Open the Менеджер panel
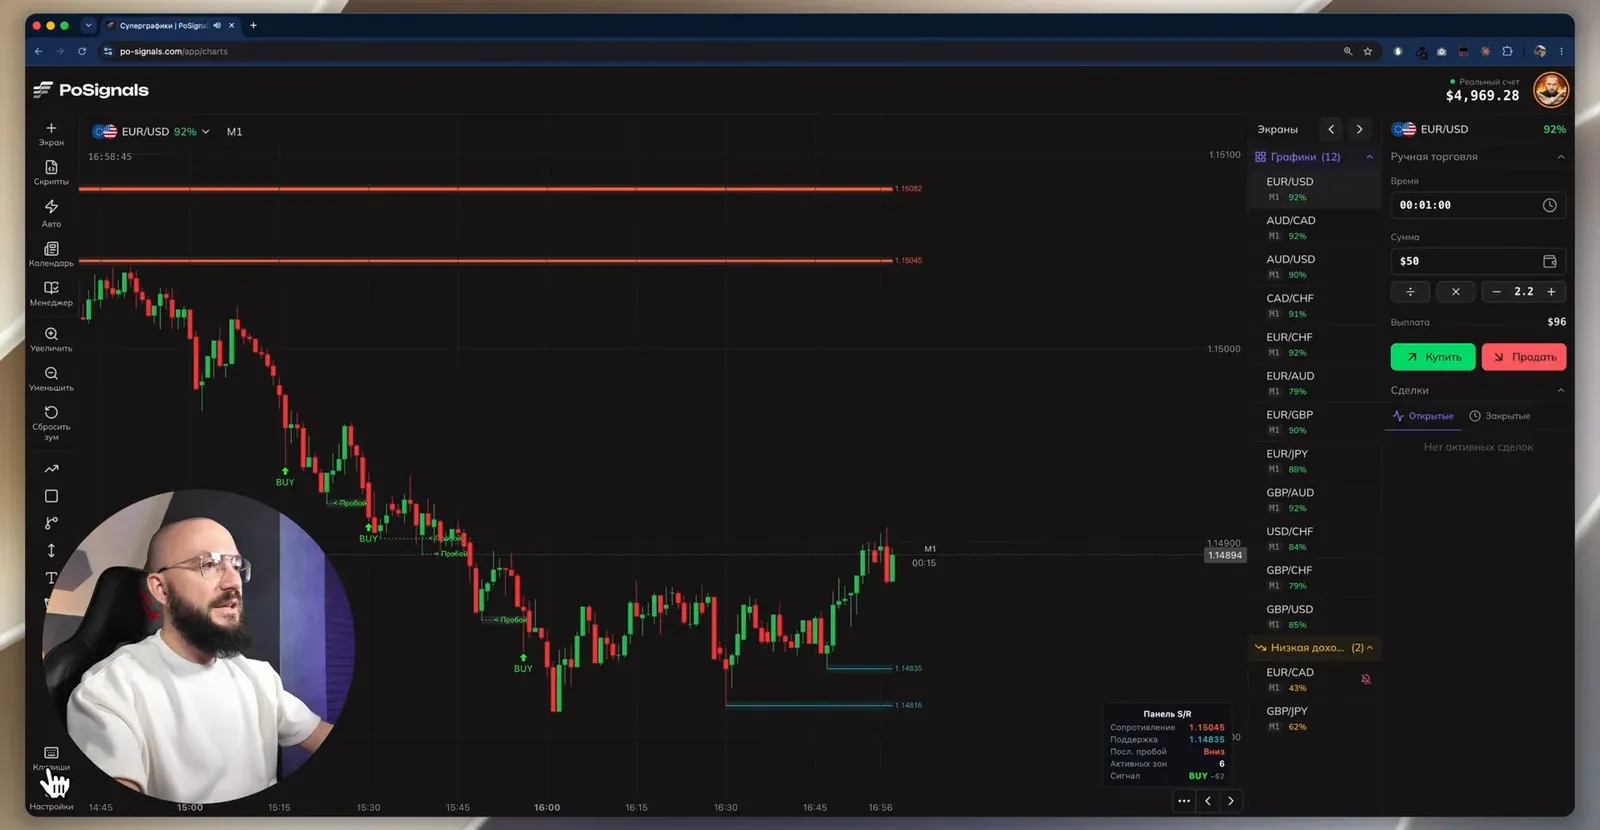 pos(51,292)
